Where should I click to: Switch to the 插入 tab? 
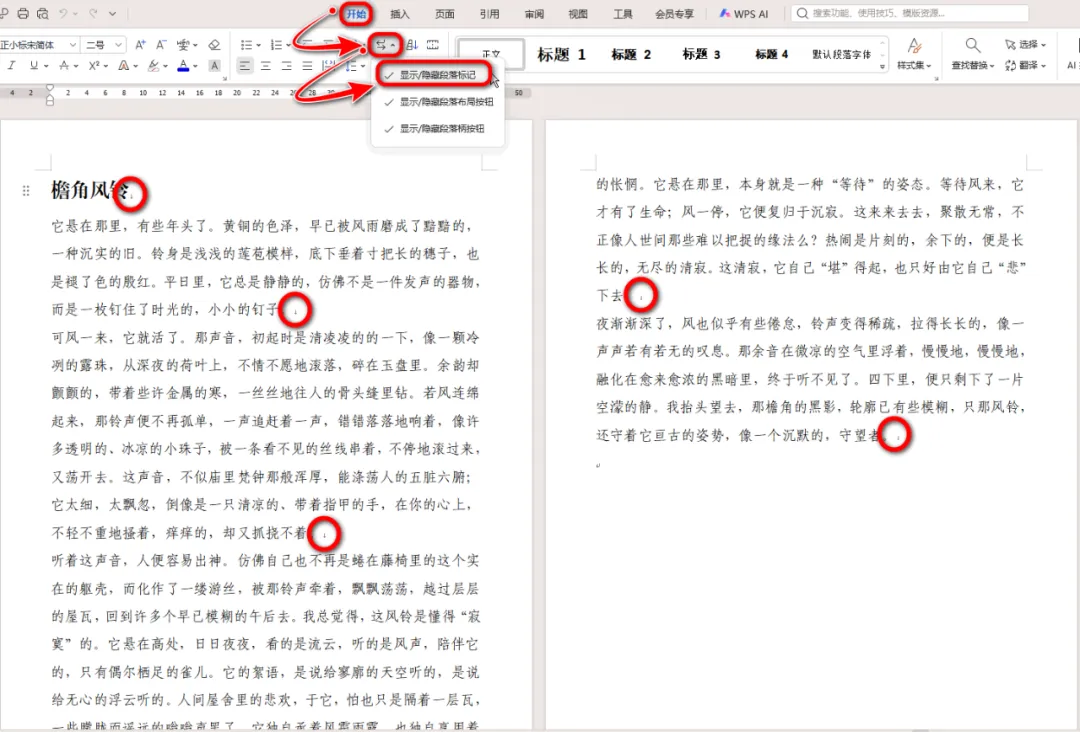[x=399, y=14]
